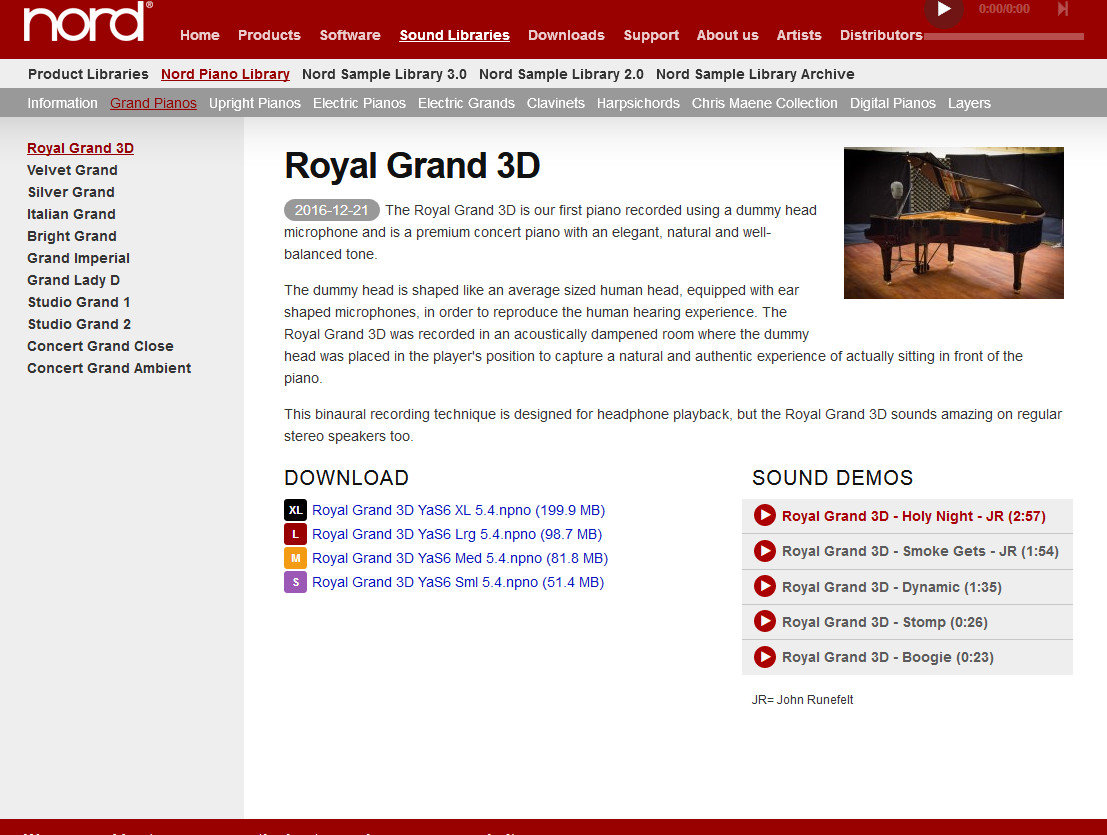Image resolution: width=1107 pixels, height=835 pixels.
Task: Select Italian Grand in sidebar
Action: click(x=71, y=214)
